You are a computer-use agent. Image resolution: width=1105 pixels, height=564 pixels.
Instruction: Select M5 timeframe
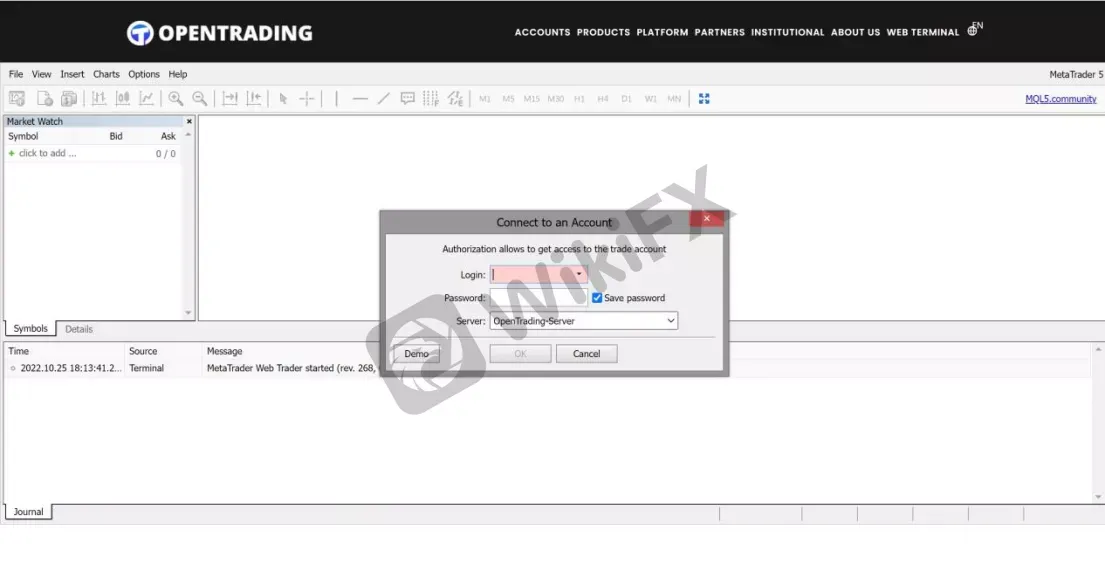tap(508, 99)
